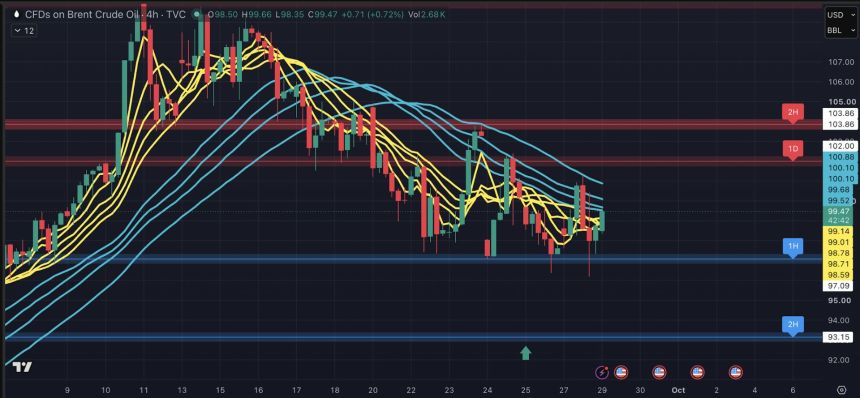Click the 16 date on time axis
Screen dimensions: 860x398
(258, 390)
